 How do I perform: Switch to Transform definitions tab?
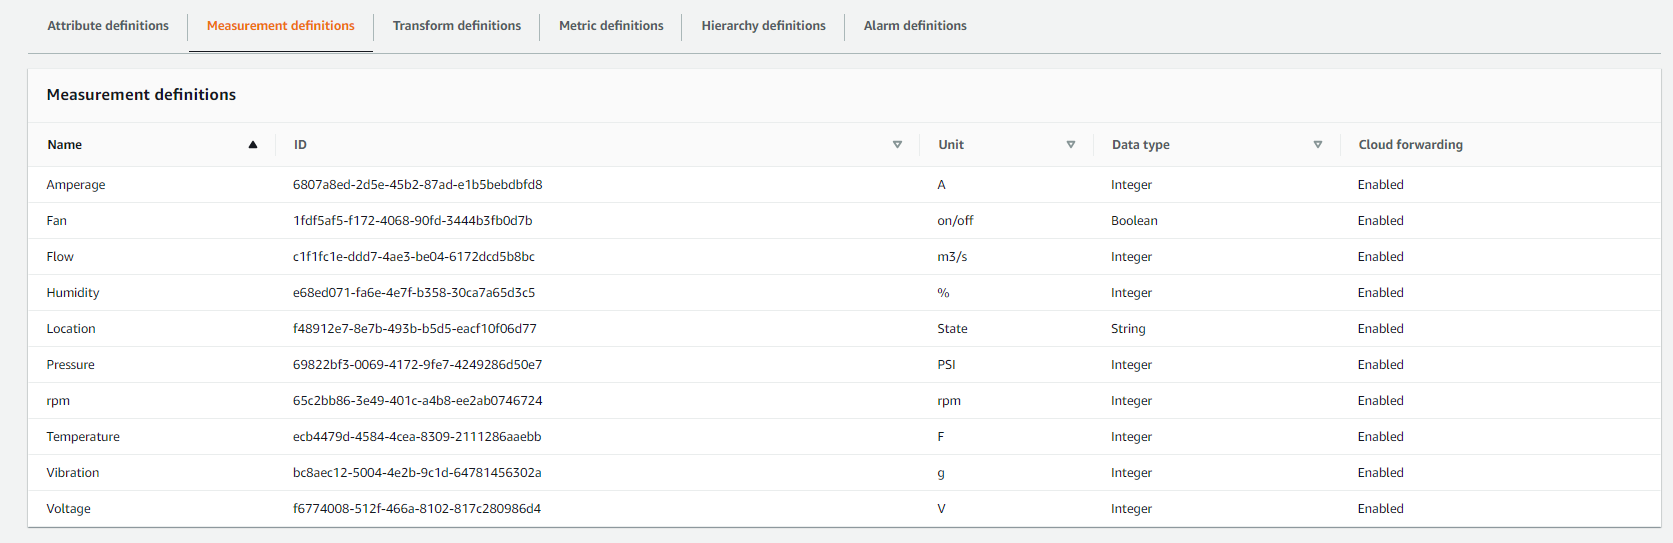click(456, 26)
